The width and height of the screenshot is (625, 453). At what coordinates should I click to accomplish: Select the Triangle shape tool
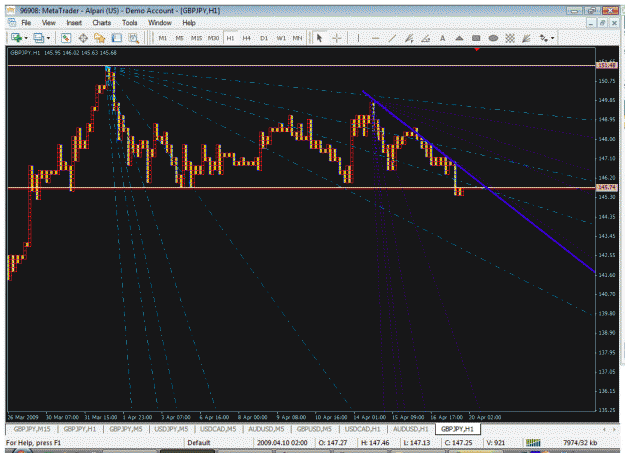click(459, 38)
